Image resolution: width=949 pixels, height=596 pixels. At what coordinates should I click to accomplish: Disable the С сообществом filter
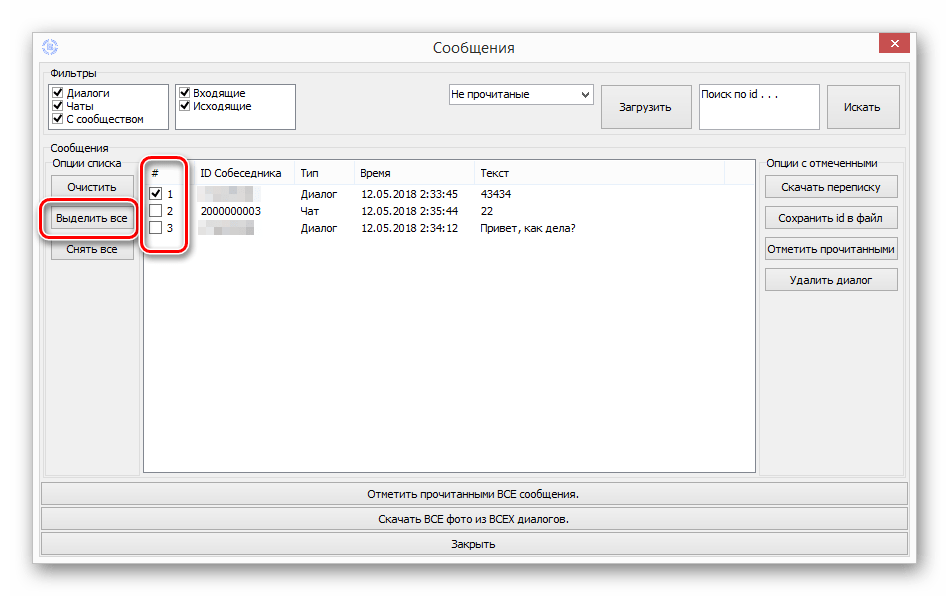pos(58,119)
